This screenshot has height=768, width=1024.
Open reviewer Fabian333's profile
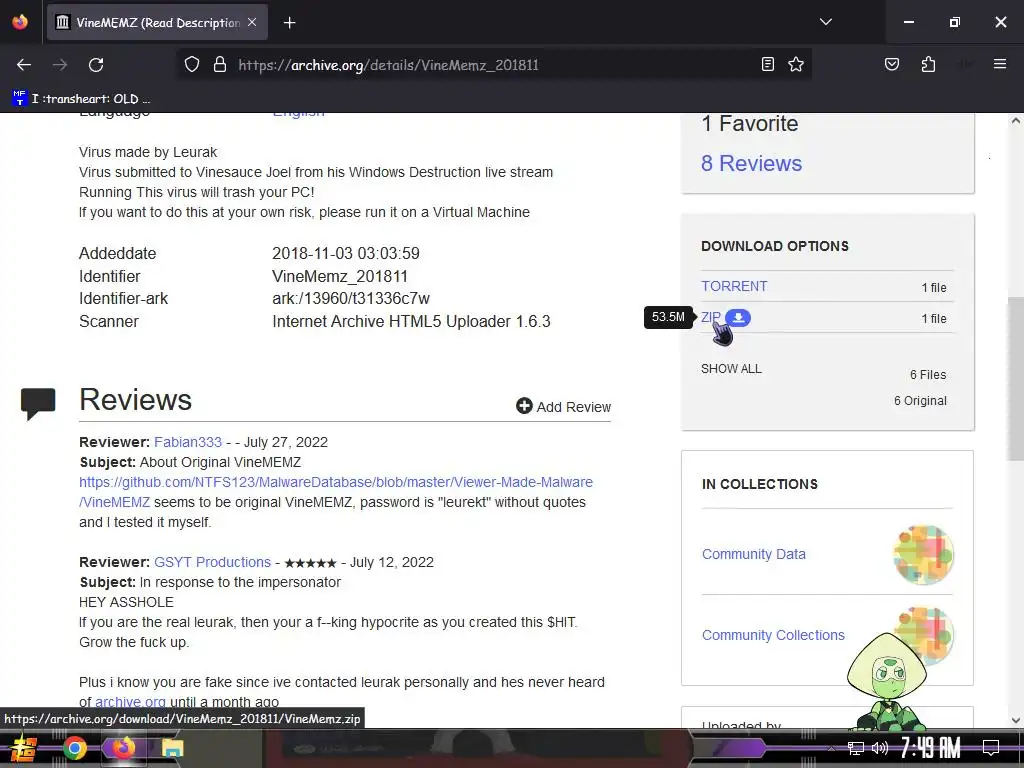click(188, 442)
